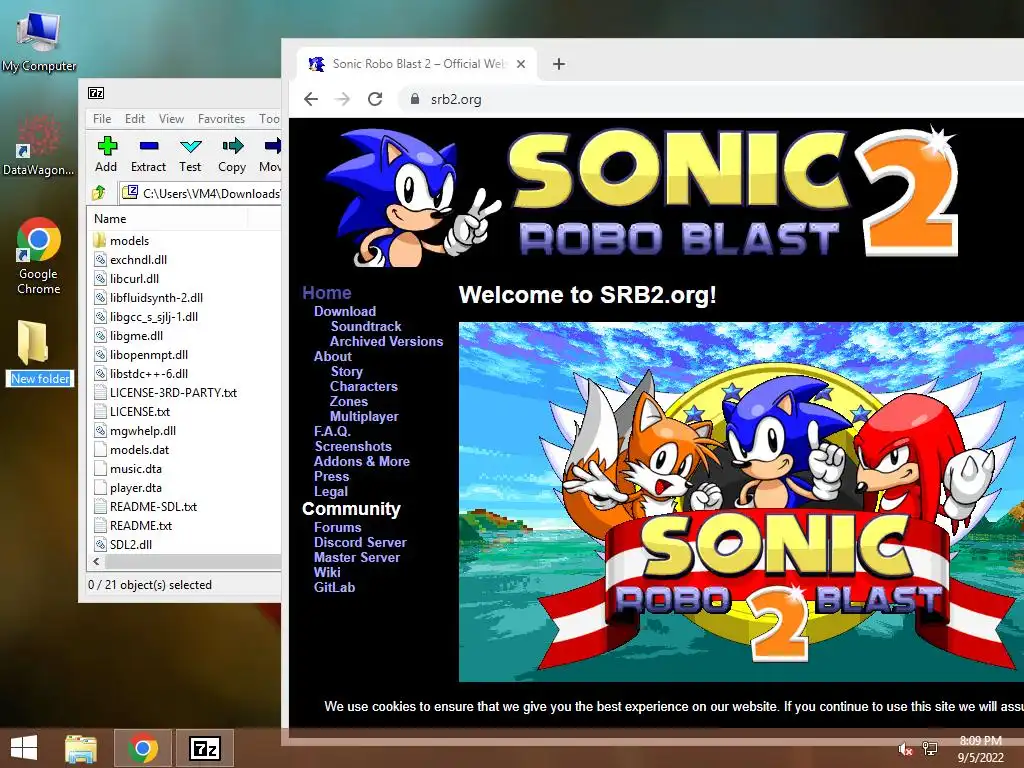
Task: Close the Sonic Robo Blast 2 tab
Action: coord(520,64)
